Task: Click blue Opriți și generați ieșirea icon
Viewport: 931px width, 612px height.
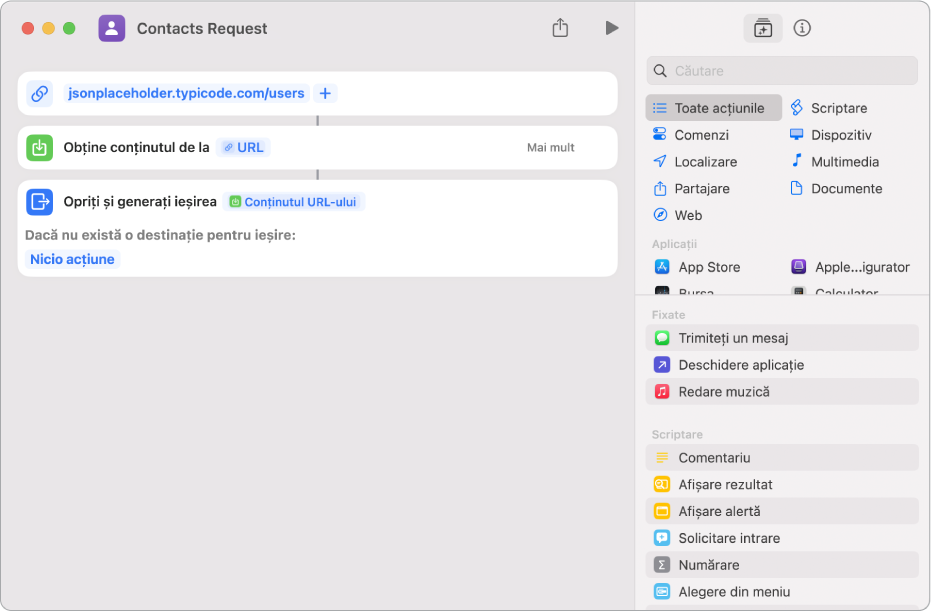Action: tap(39, 202)
